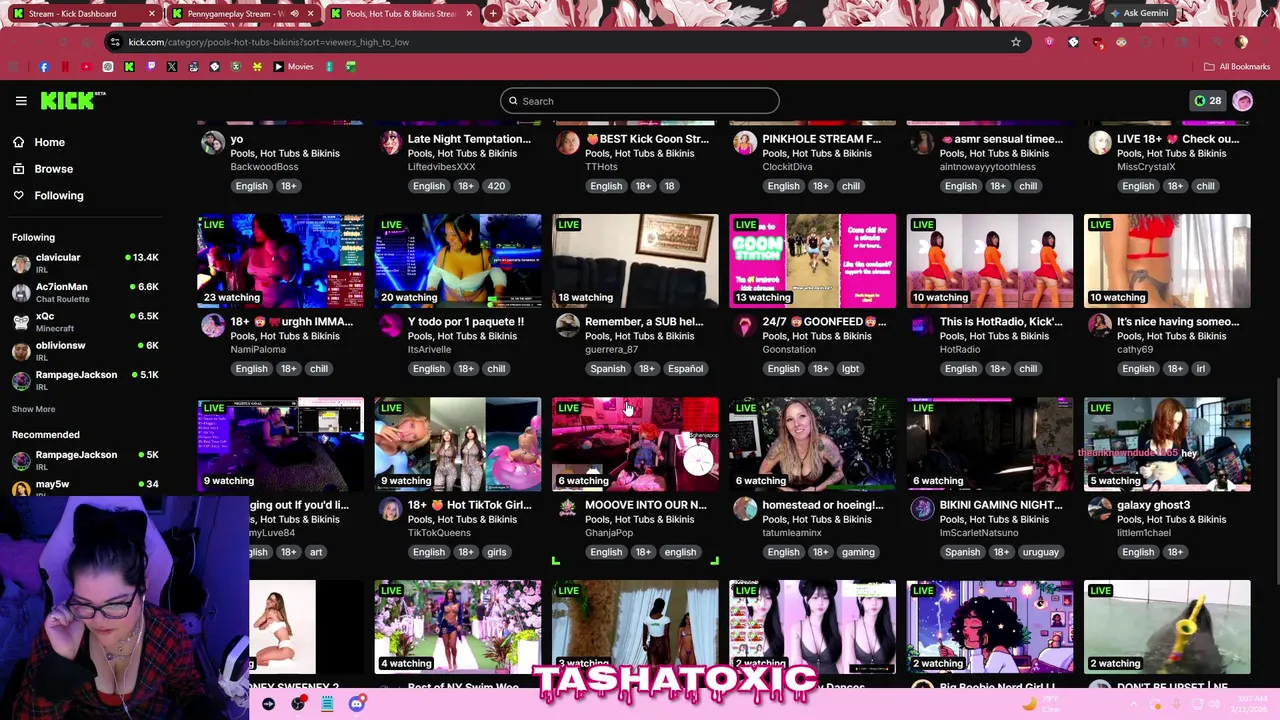Image resolution: width=1280 pixels, height=720 pixels.
Task: Bookmark this page with the star icon
Action: (1016, 42)
